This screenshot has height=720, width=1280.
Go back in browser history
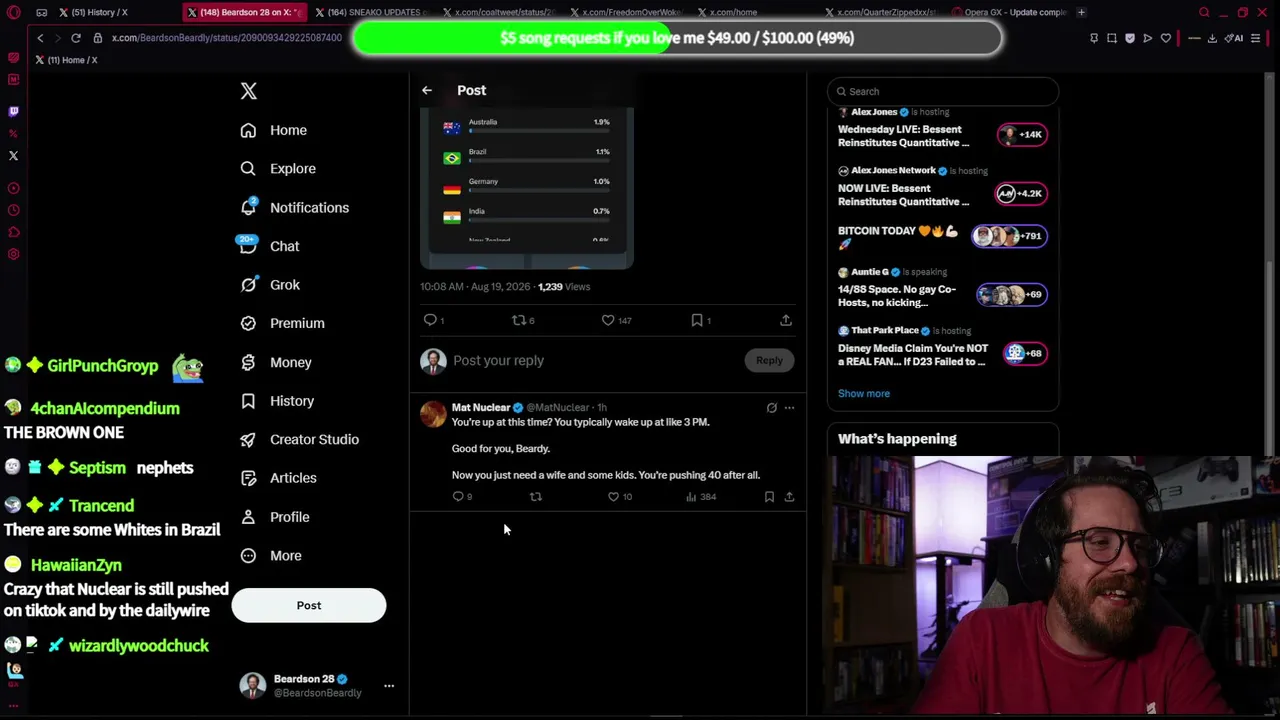tap(40, 38)
